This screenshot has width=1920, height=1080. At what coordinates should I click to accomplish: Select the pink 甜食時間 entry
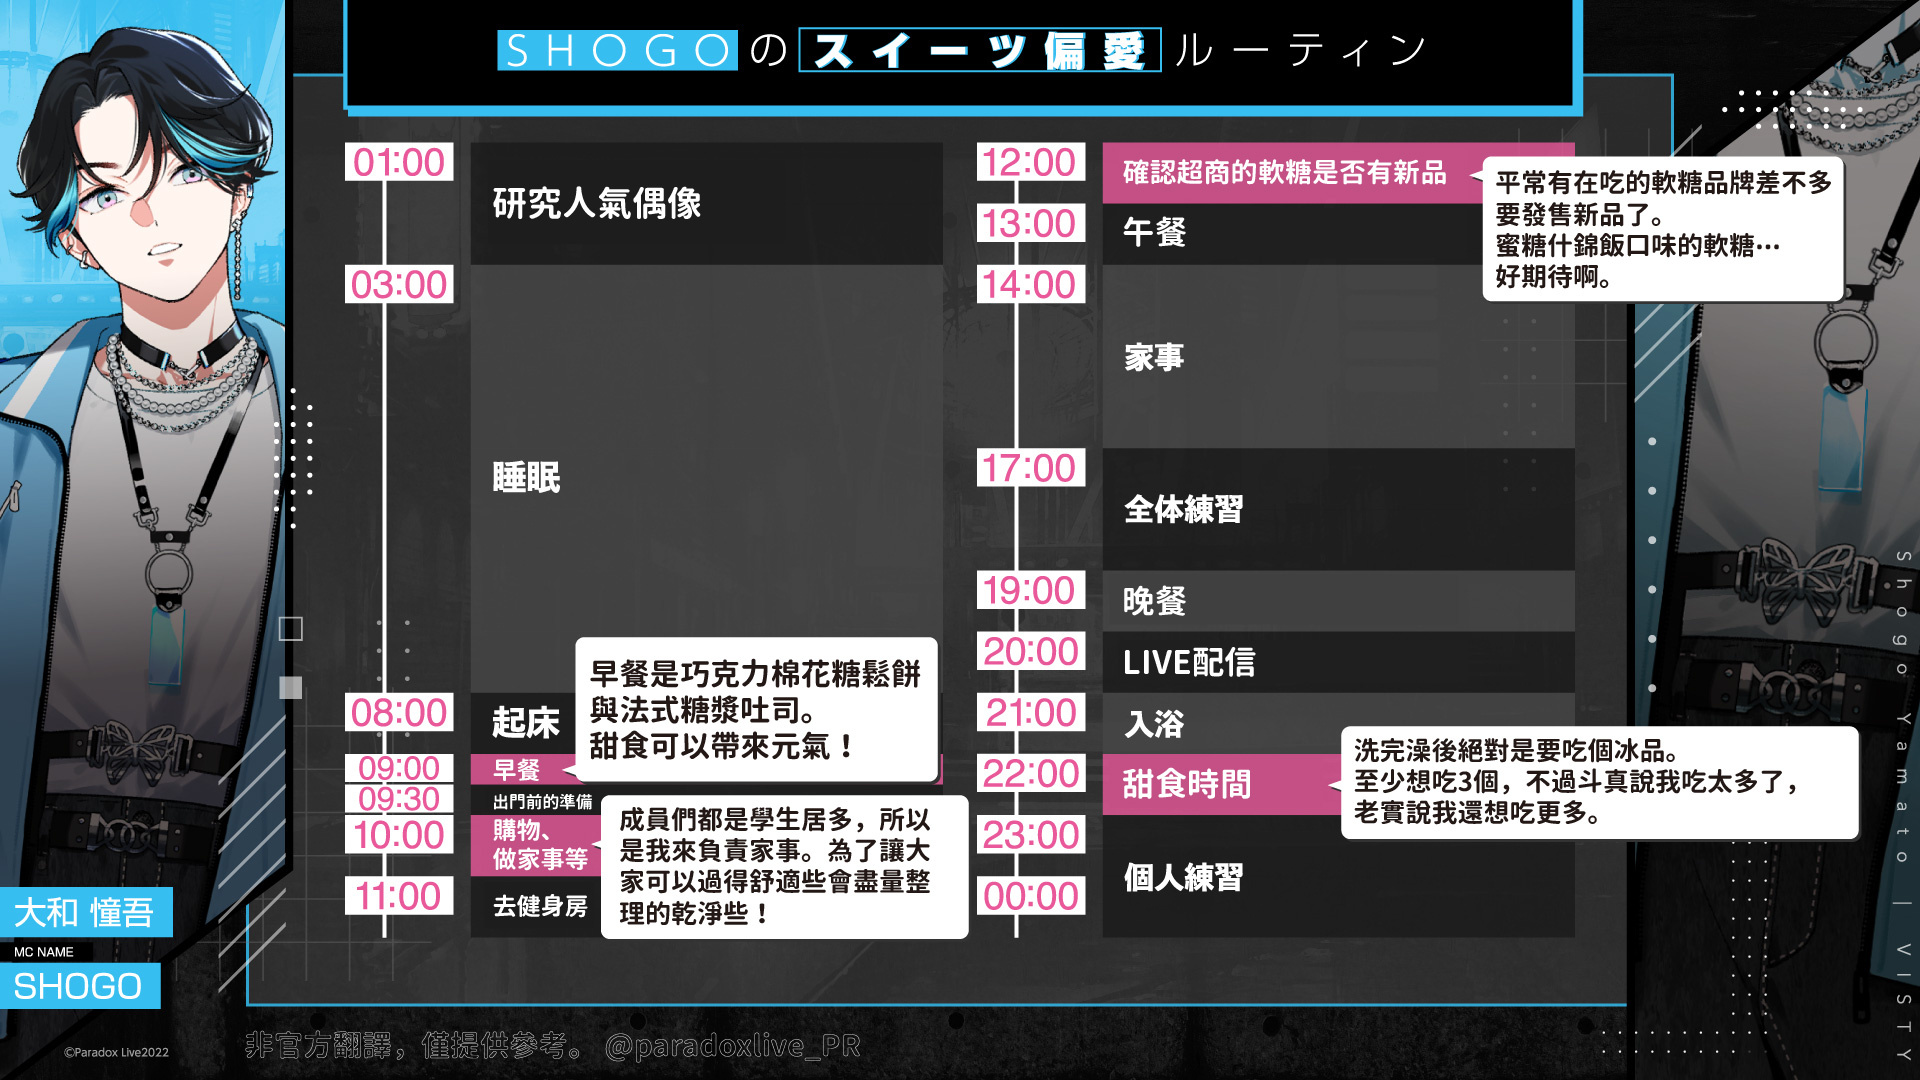(1222, 784)
